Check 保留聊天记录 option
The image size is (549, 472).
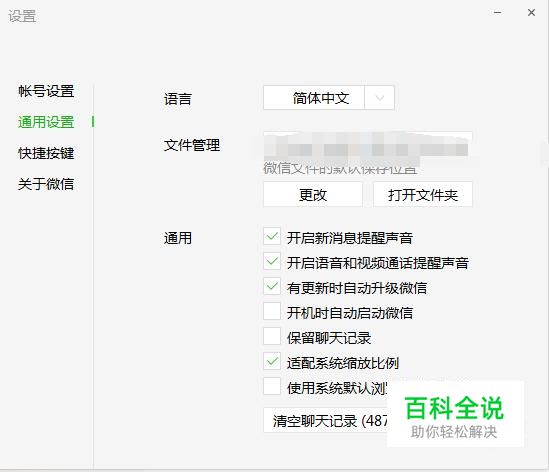(x=272, y=336)
